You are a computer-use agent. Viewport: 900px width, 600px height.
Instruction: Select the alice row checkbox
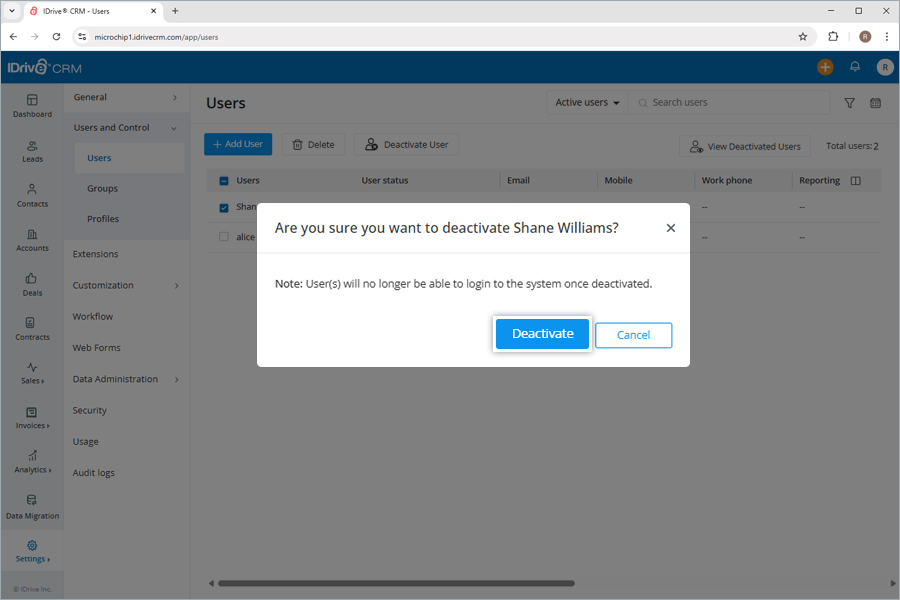tap(223, 237)
